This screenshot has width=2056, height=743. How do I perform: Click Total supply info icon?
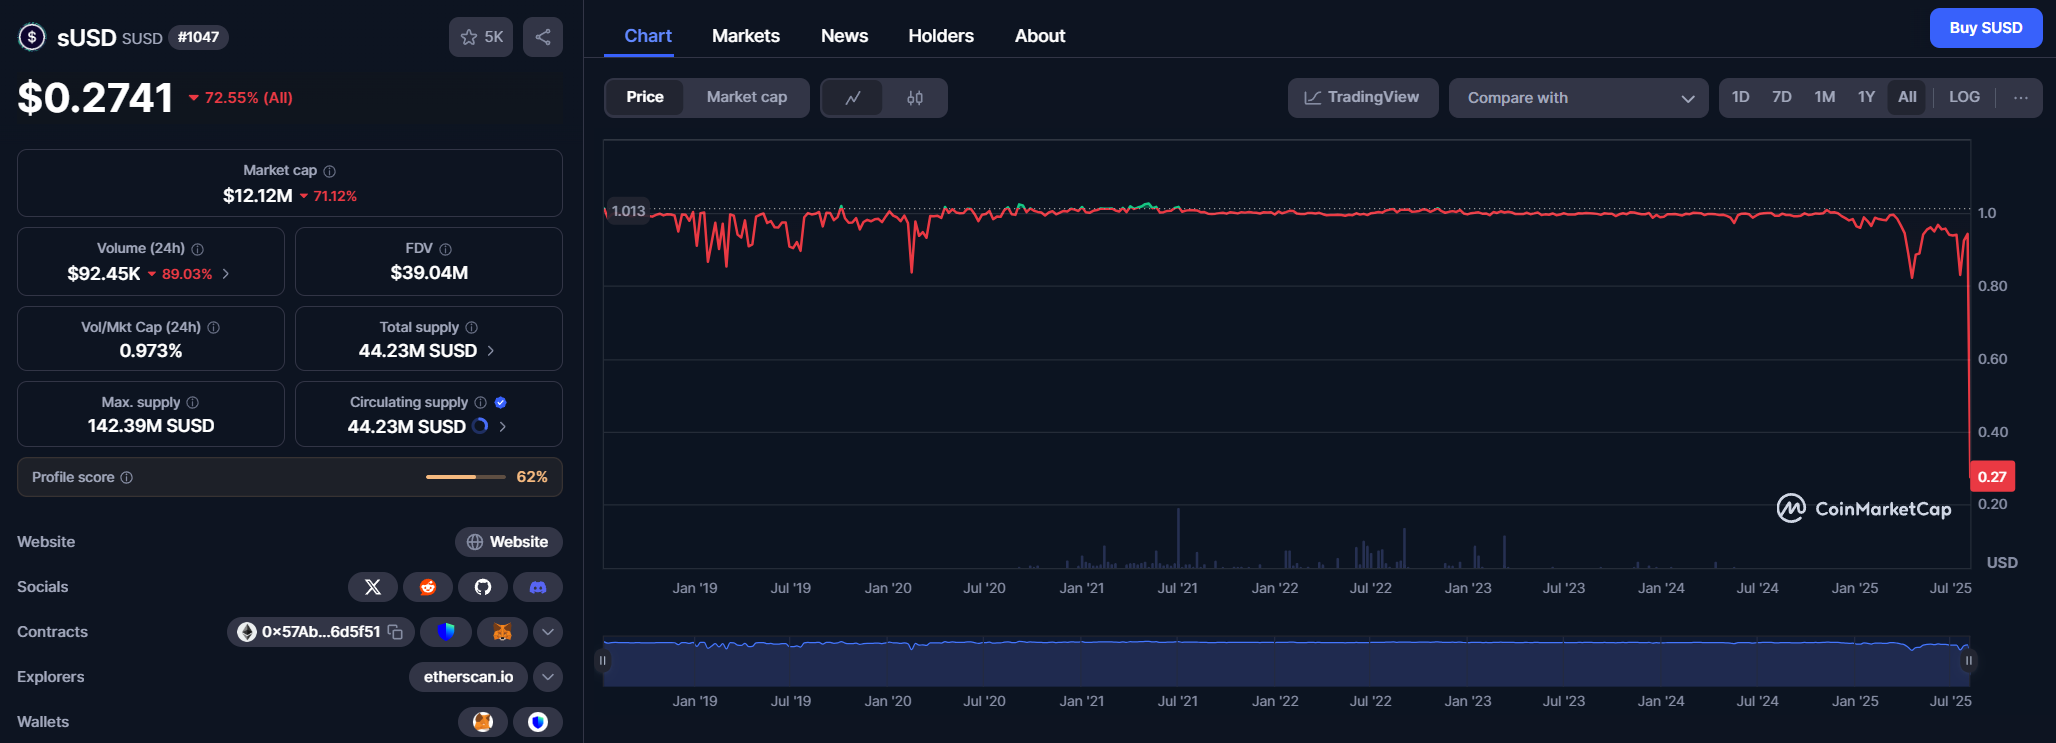472,328
